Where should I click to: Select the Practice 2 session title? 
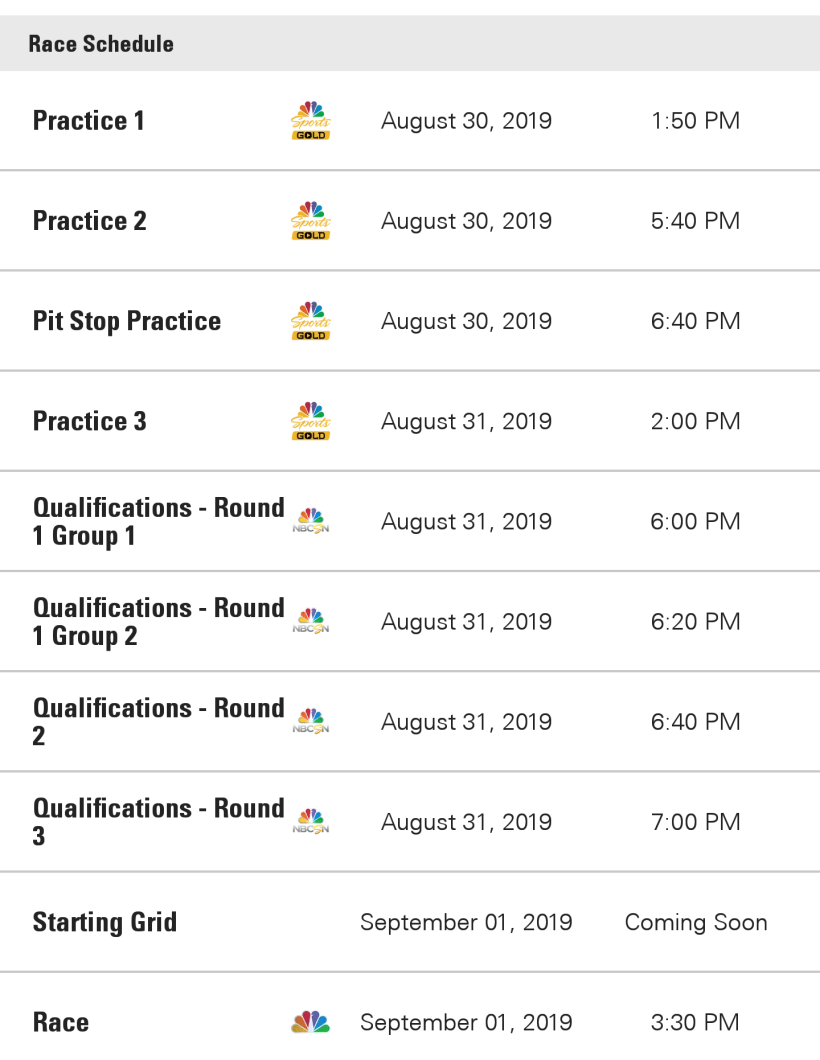90,221
